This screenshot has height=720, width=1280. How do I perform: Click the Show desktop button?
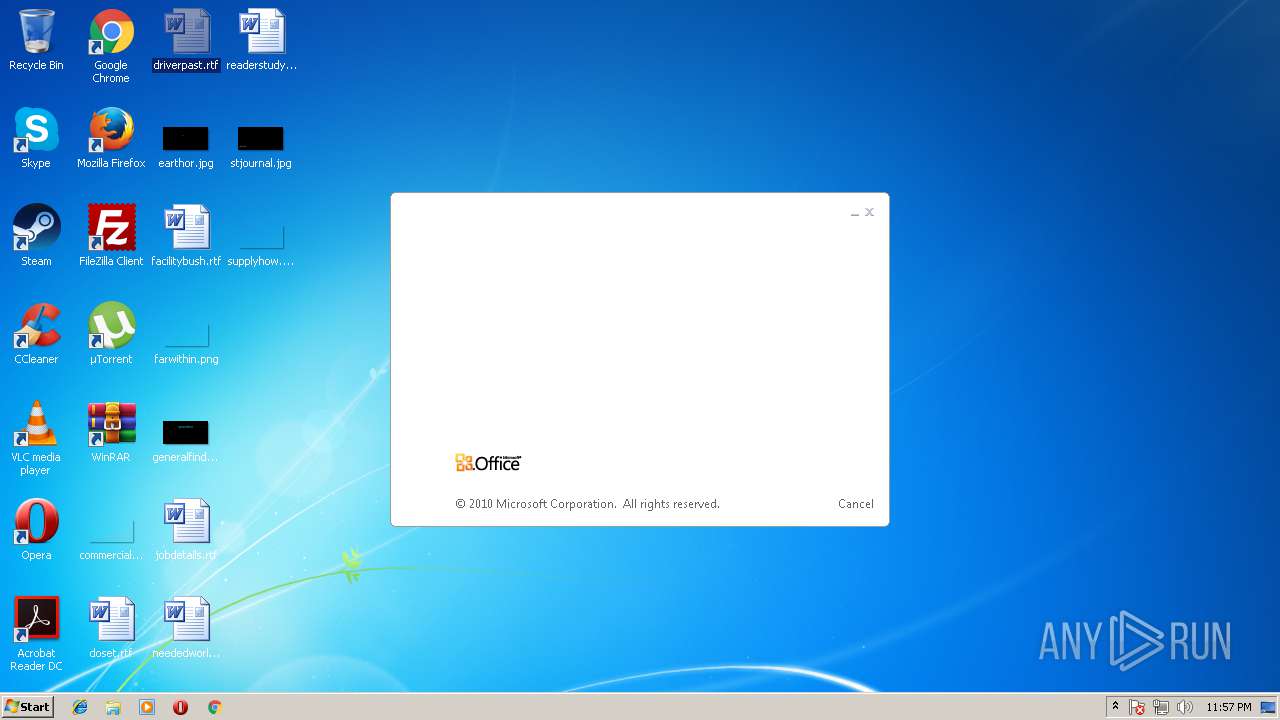(x=1269, y=707)
